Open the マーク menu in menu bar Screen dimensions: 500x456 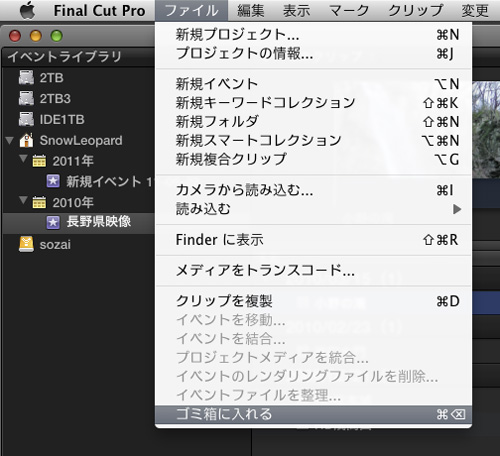click(x=349, y=11)
